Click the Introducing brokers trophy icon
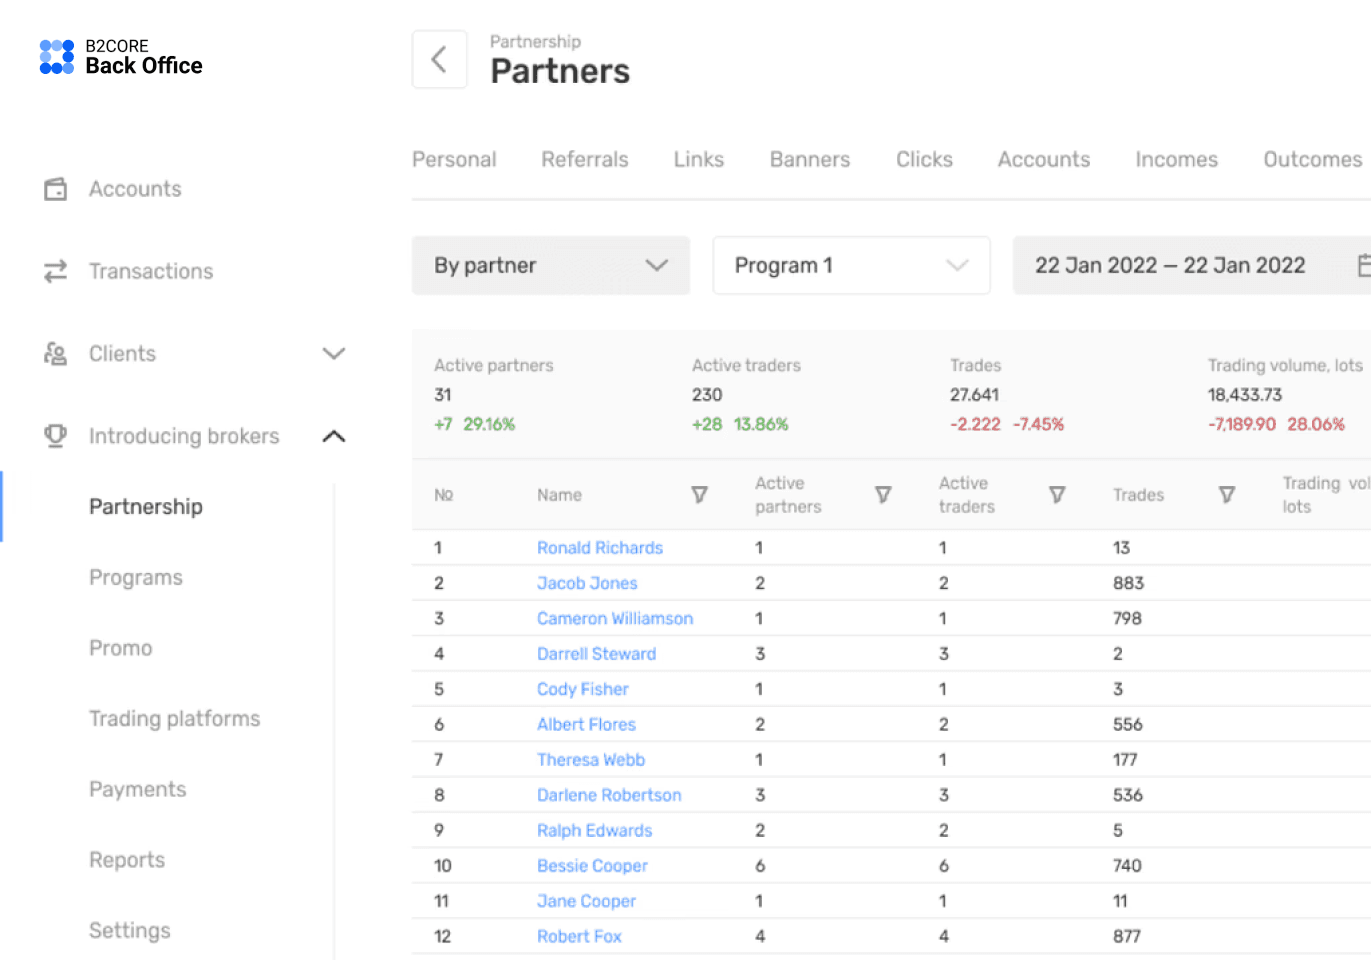Viewport: 1371px width, 960px height. (56, 436)
